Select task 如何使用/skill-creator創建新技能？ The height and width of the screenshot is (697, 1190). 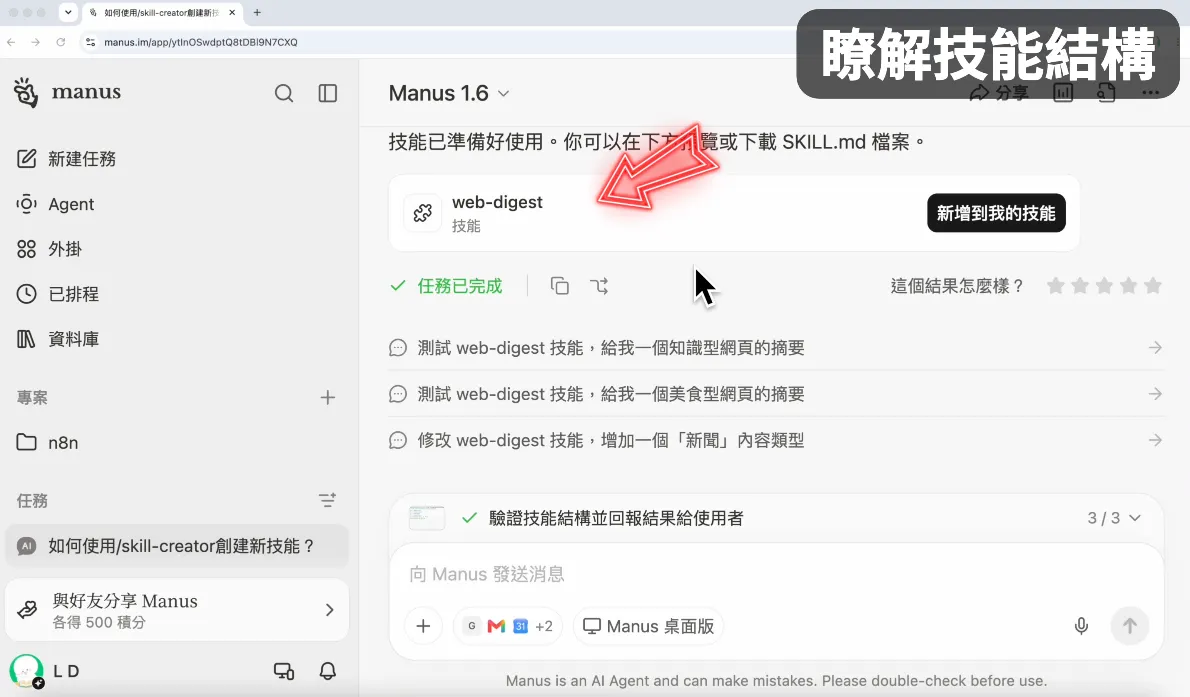176,546
